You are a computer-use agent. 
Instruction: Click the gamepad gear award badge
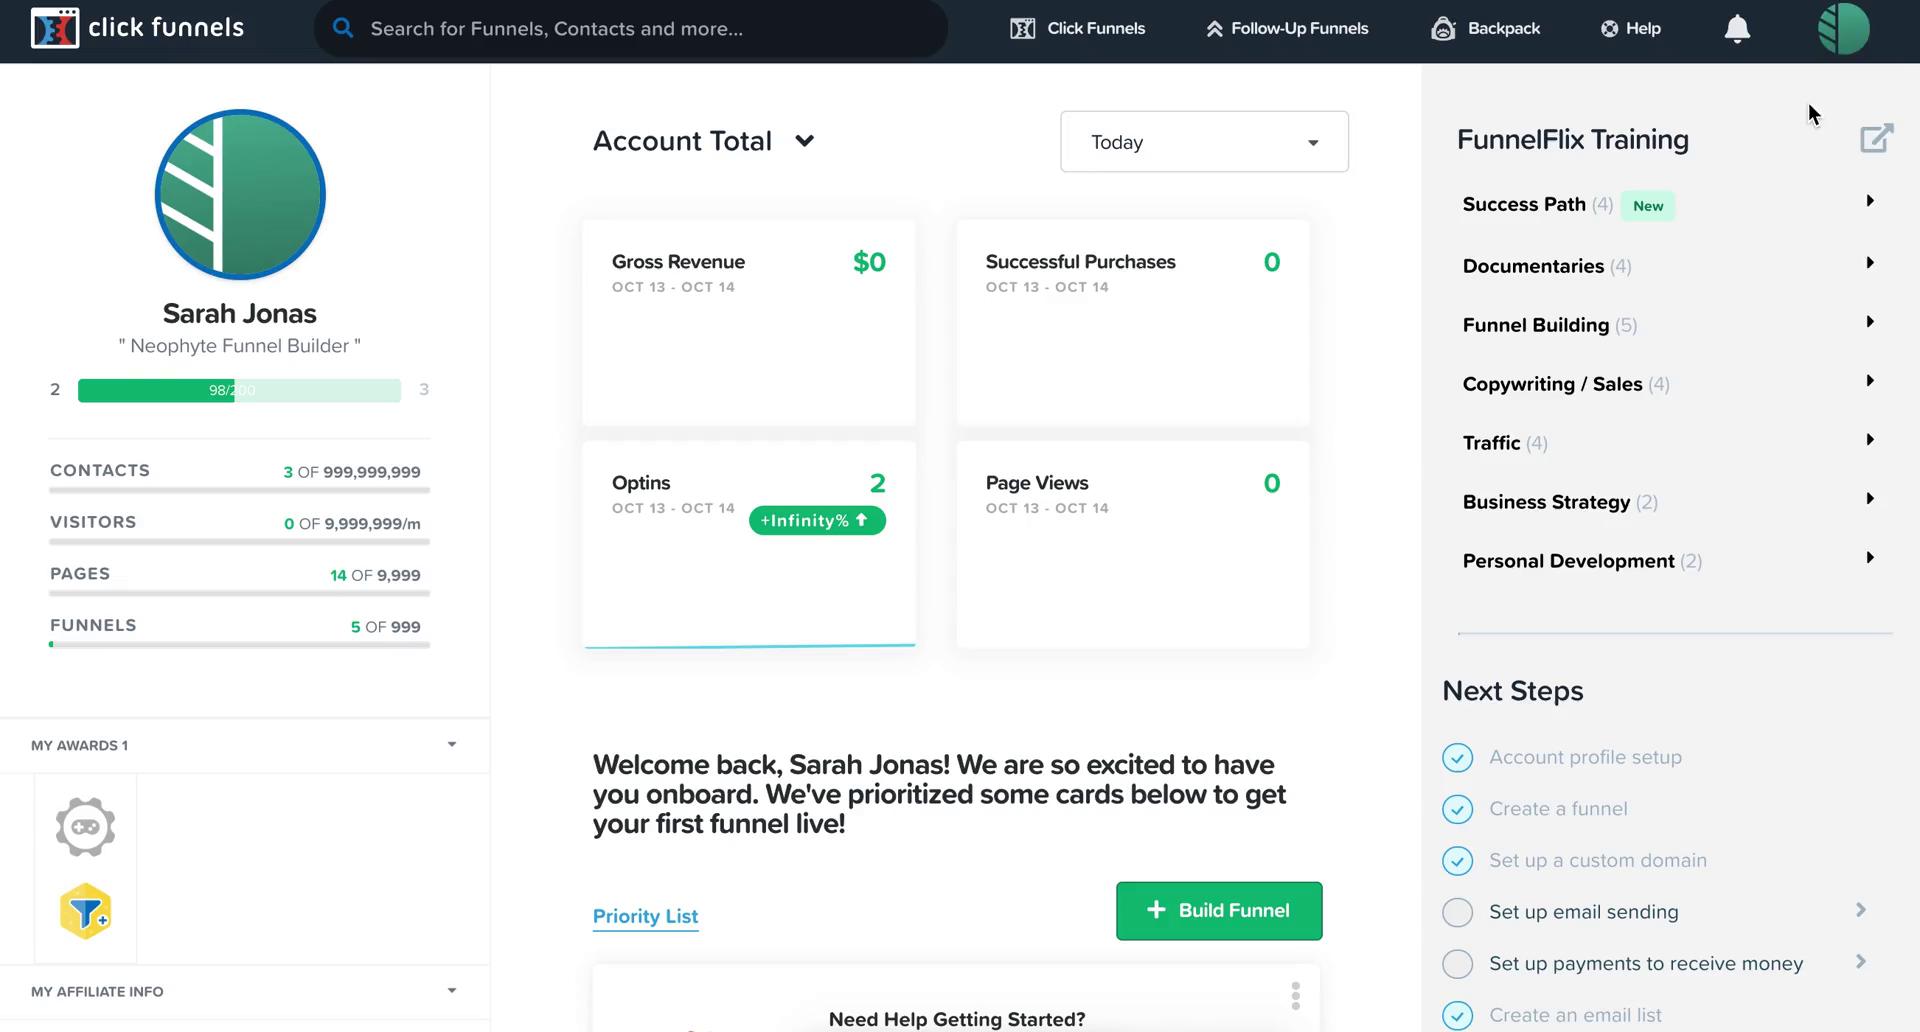click(x=85, y=827)
